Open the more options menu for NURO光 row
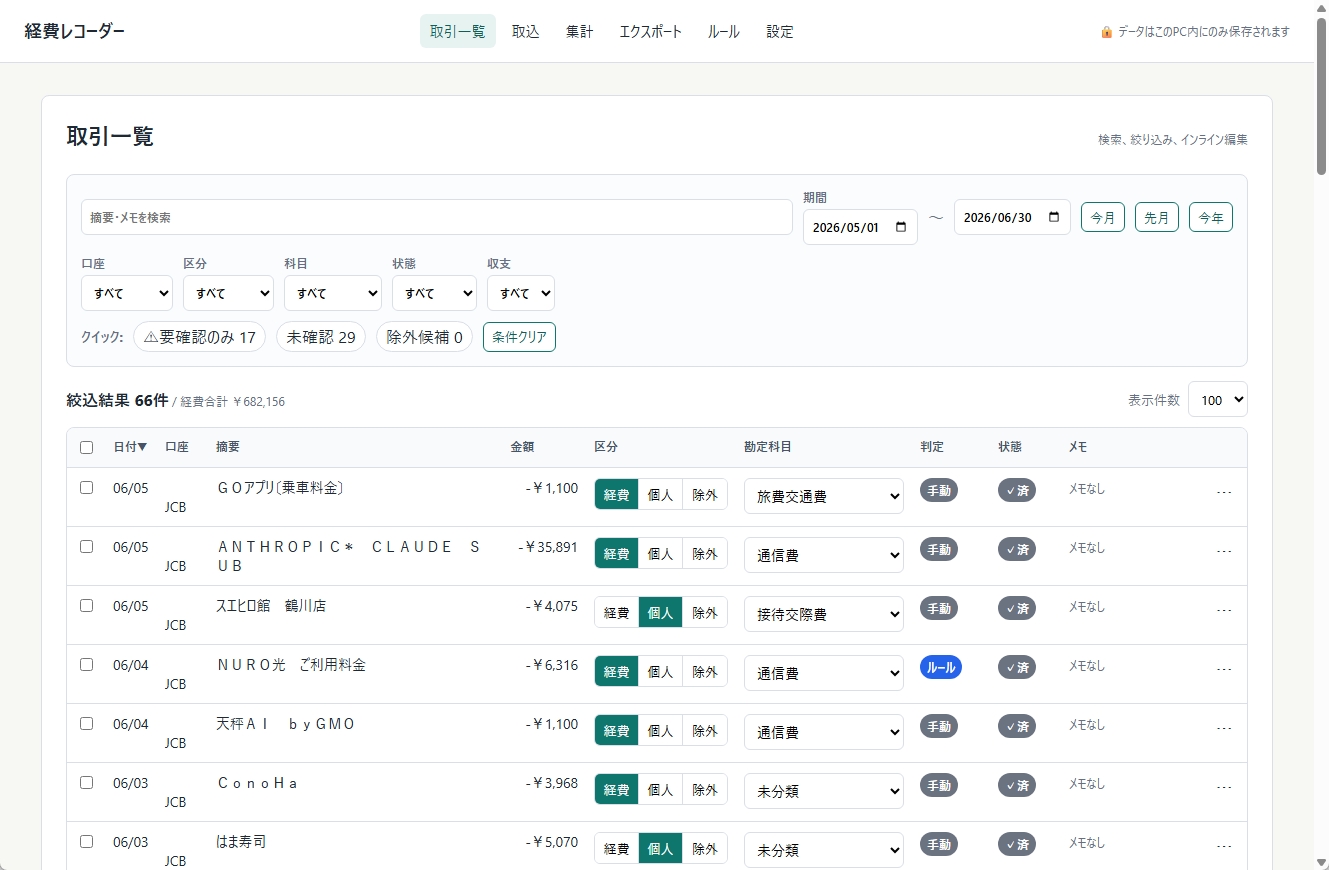 point(1224,669)
